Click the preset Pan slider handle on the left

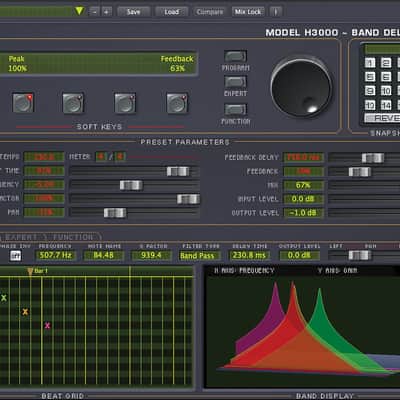point(115,213)
